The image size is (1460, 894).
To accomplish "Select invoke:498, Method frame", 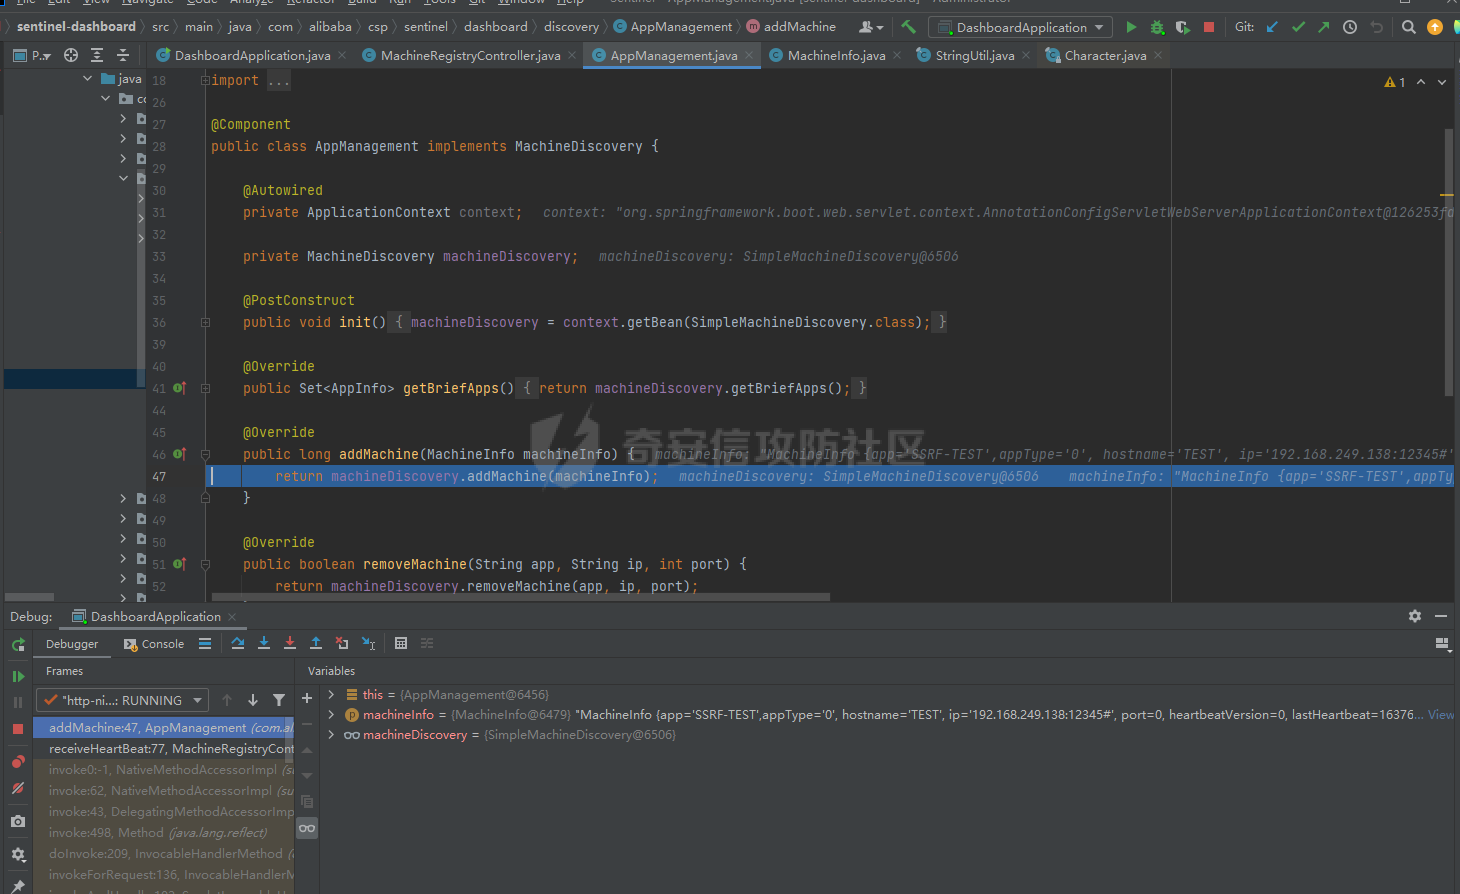I will click(x=164, y=832).
